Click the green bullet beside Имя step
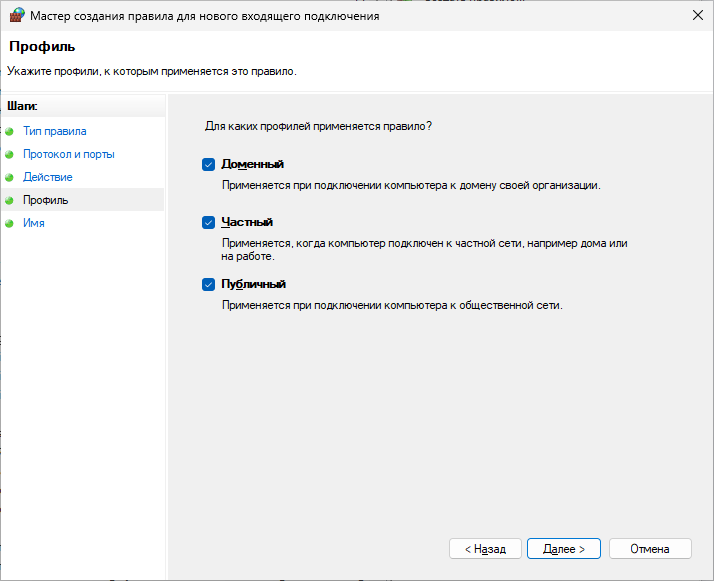Viewport: 714px width, 581px height. 10,224
